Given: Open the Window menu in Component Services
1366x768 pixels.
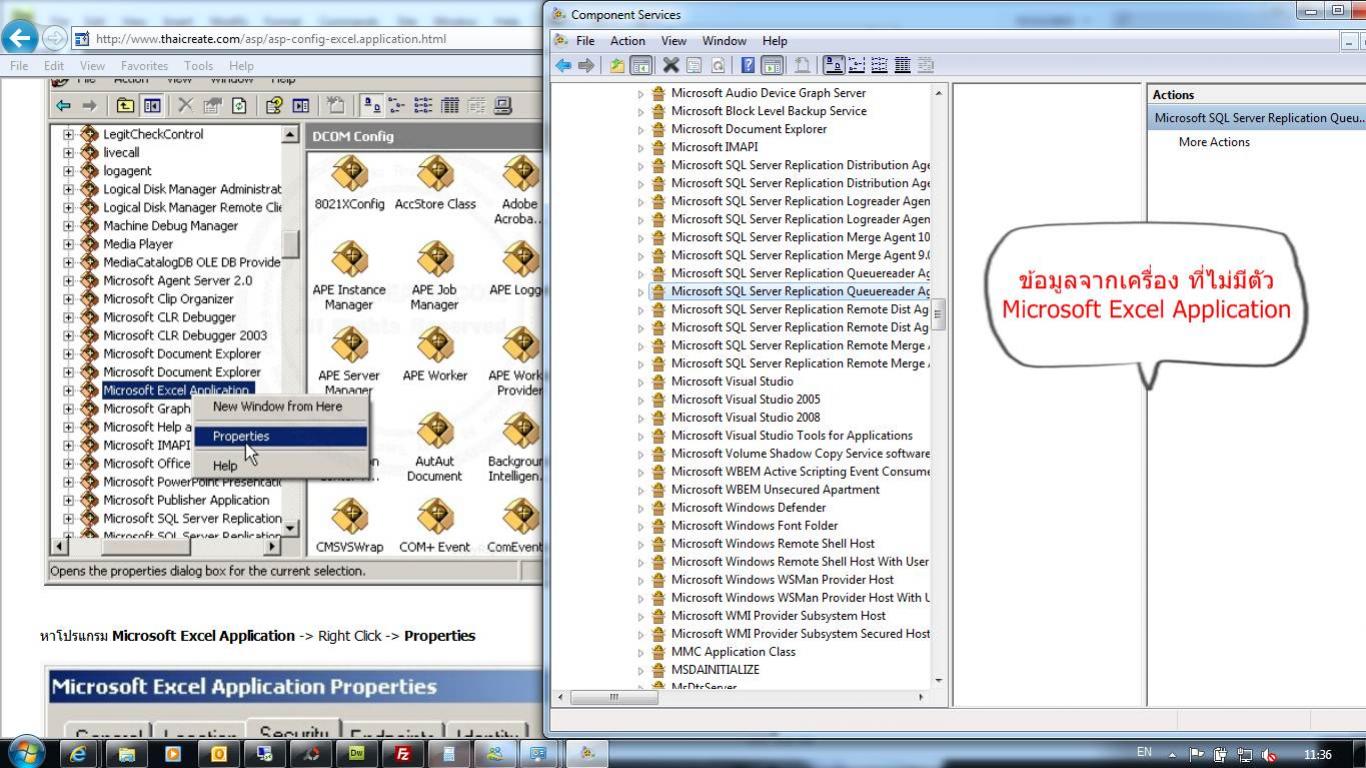Looking at the screenshot, I should tap(724, 41).
